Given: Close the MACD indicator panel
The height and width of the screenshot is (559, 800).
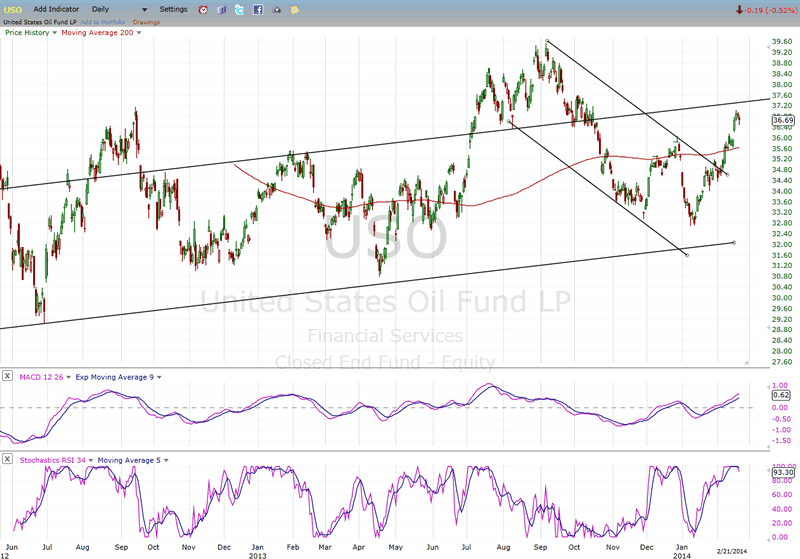Looking at the screenshot, I should point(7,376).
